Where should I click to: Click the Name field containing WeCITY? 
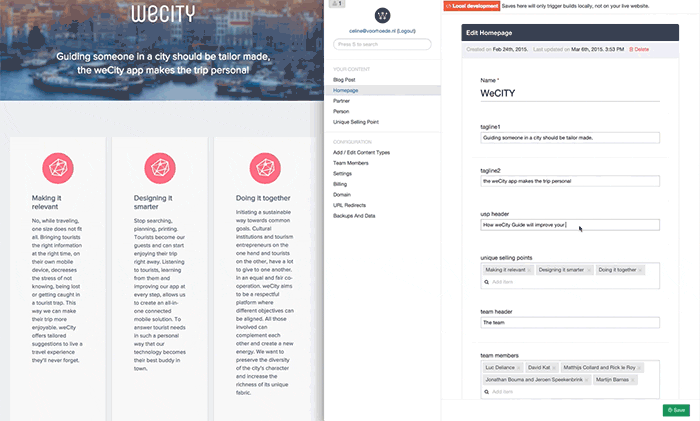tap(570, 93)
